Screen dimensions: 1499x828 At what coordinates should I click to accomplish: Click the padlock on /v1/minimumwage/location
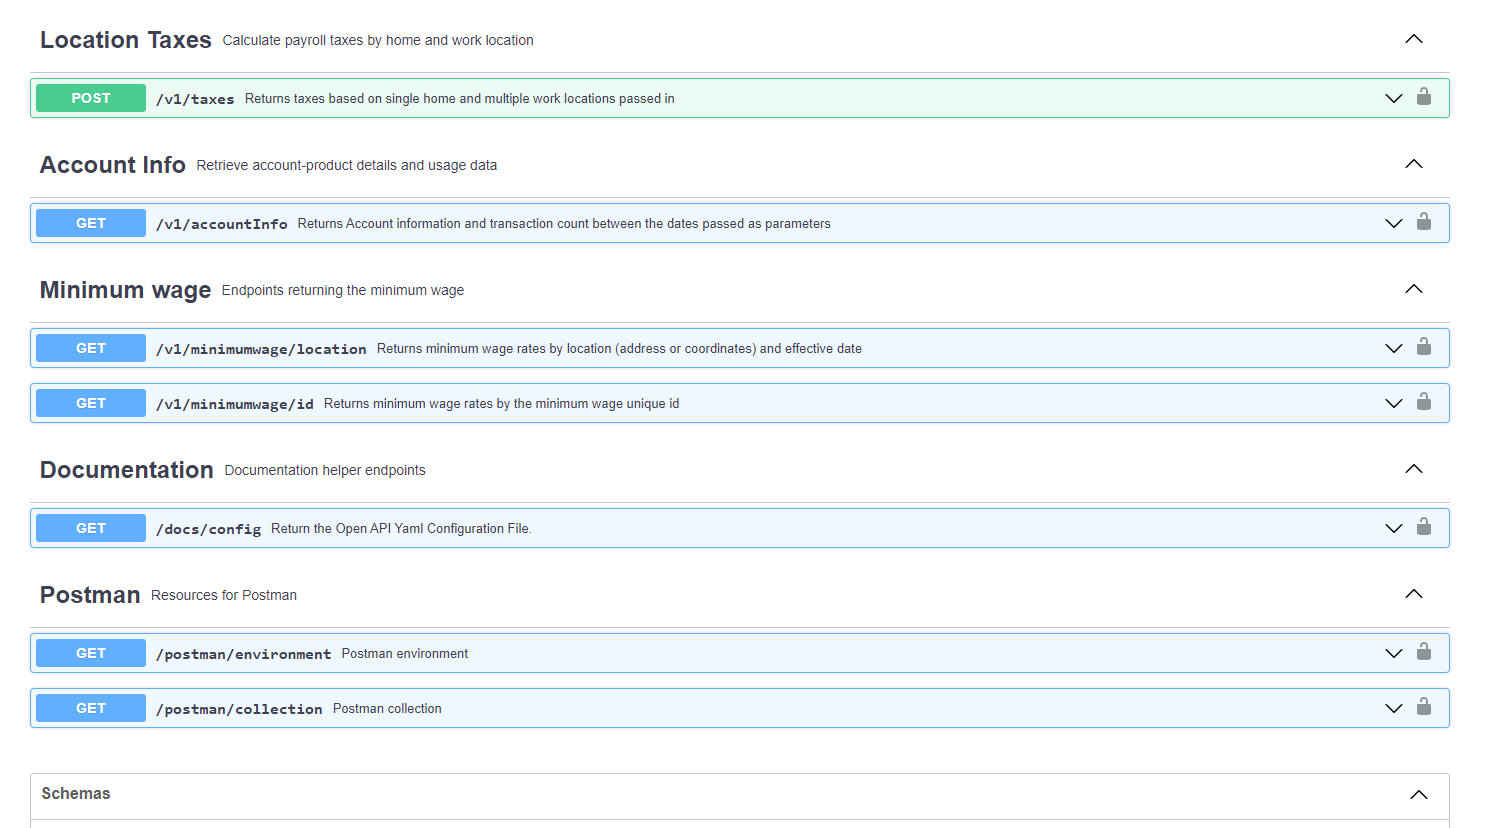point(1424,348)
